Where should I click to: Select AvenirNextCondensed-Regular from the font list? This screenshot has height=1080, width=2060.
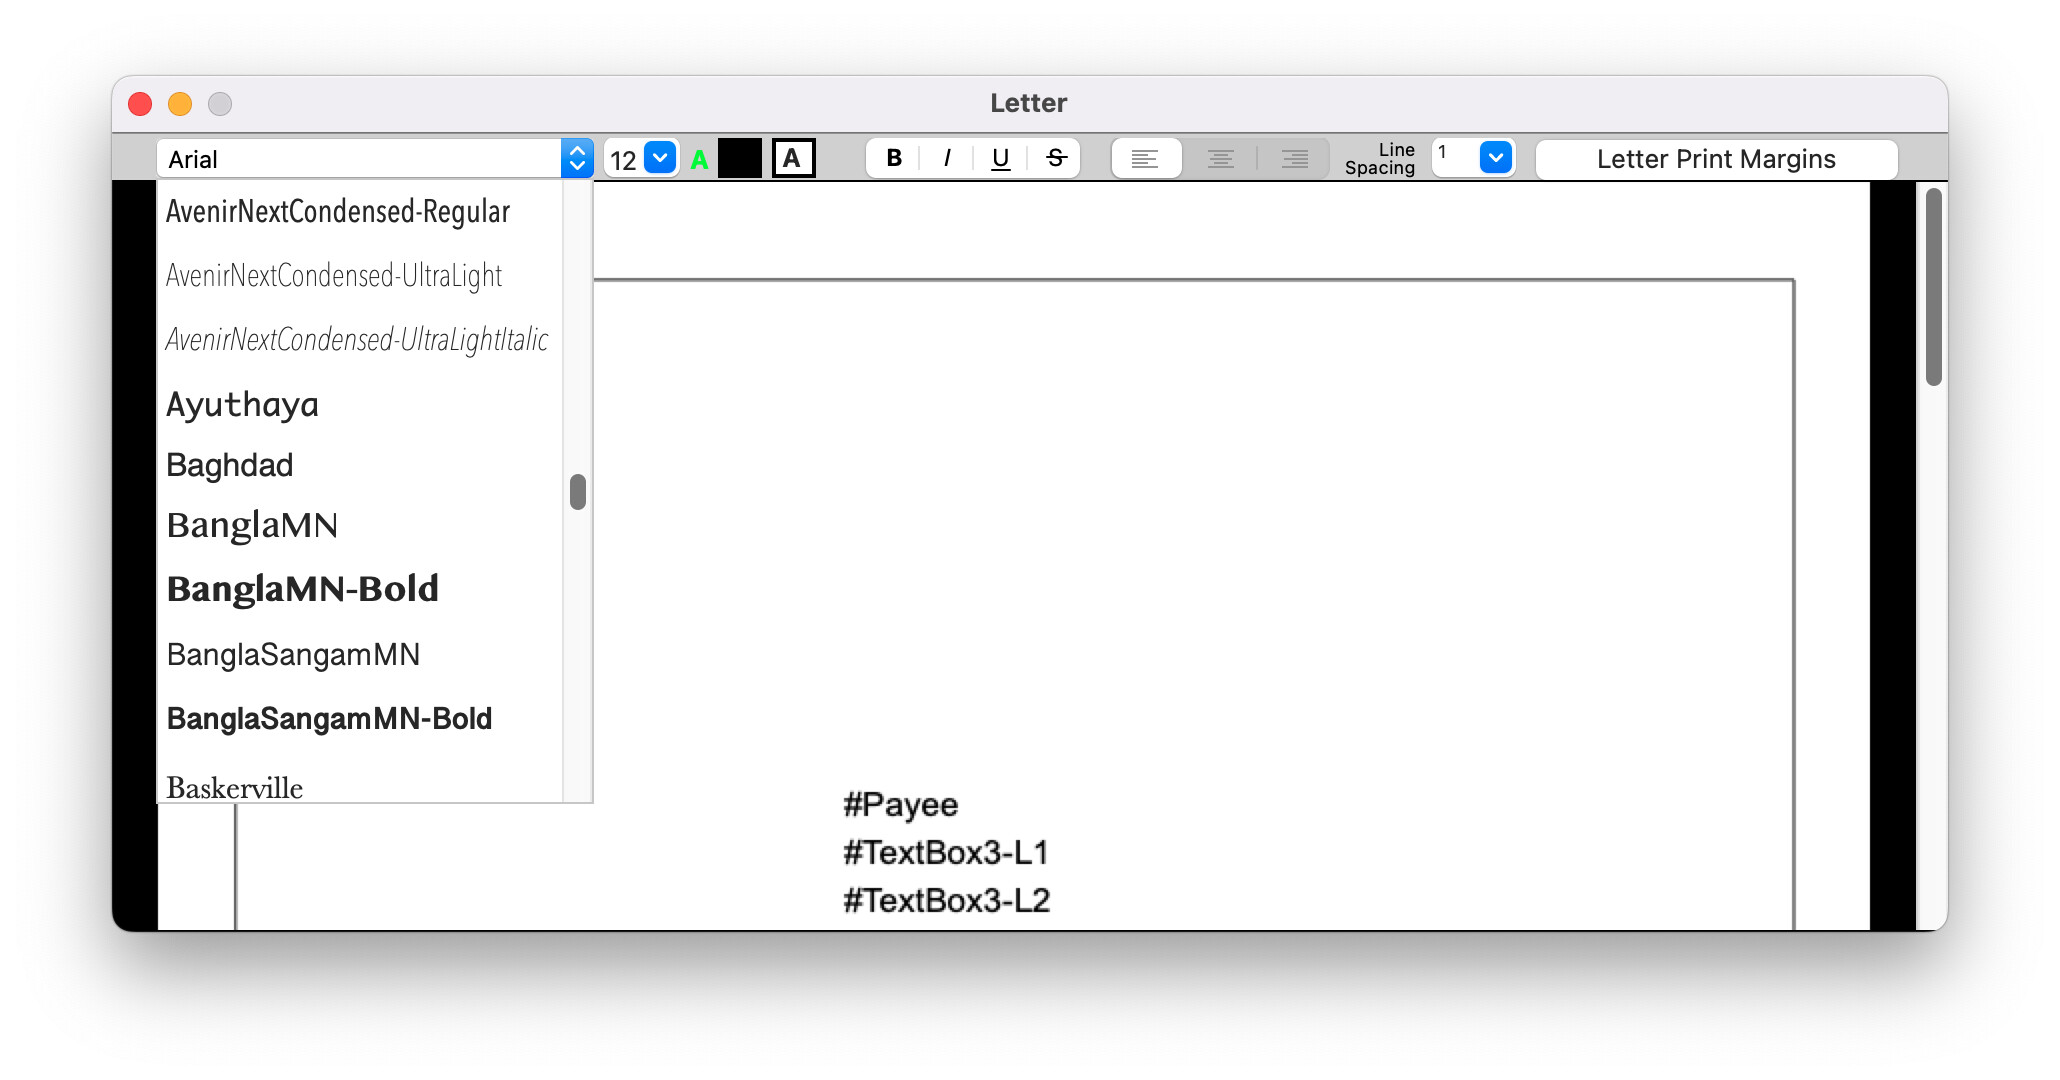click(x=338, y=211)
